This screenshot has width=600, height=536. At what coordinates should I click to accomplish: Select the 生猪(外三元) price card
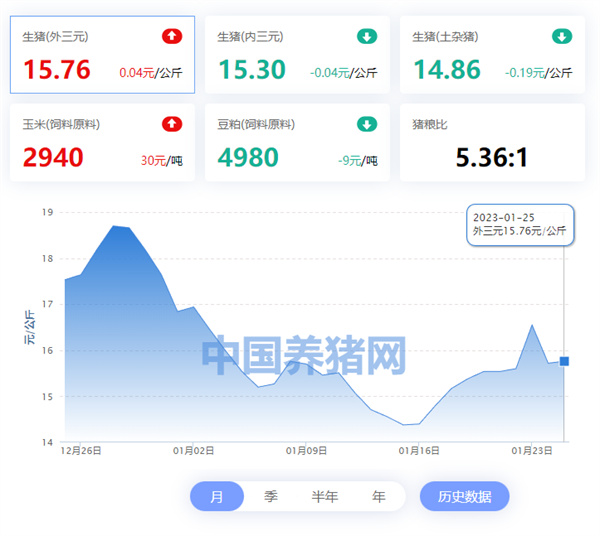[x=102, y=55]
